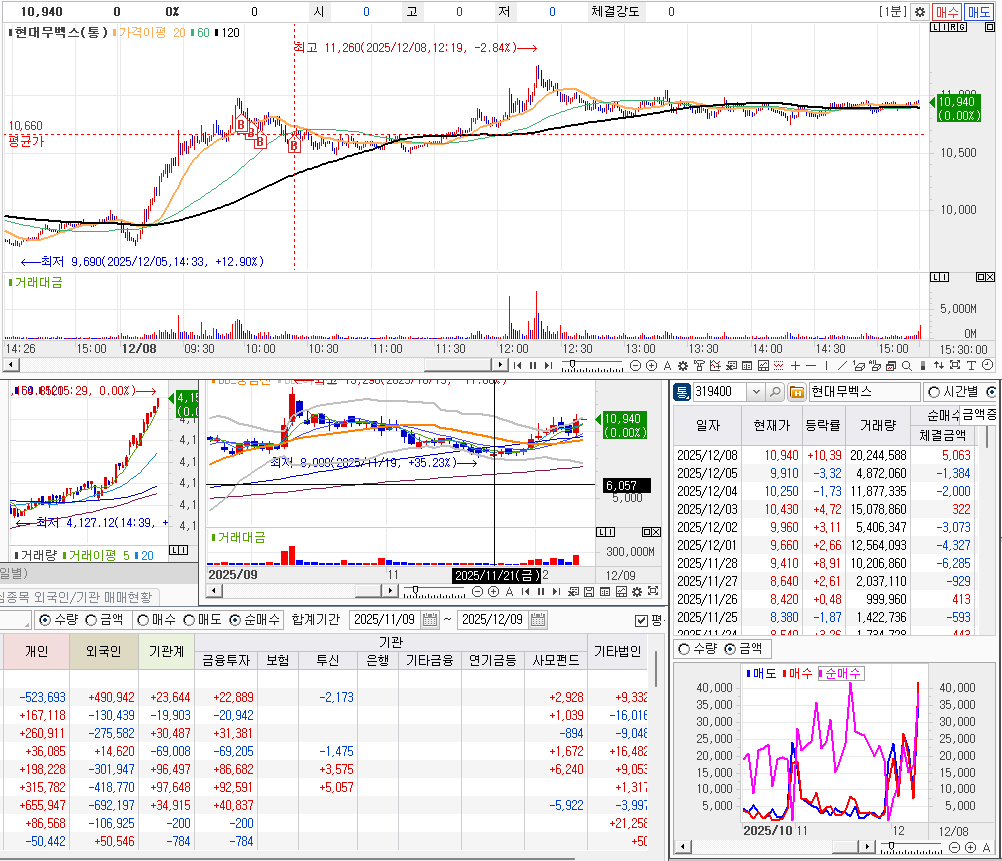Click the paint roller style icon
The image size is (1002, 861).
click(699, 366)
